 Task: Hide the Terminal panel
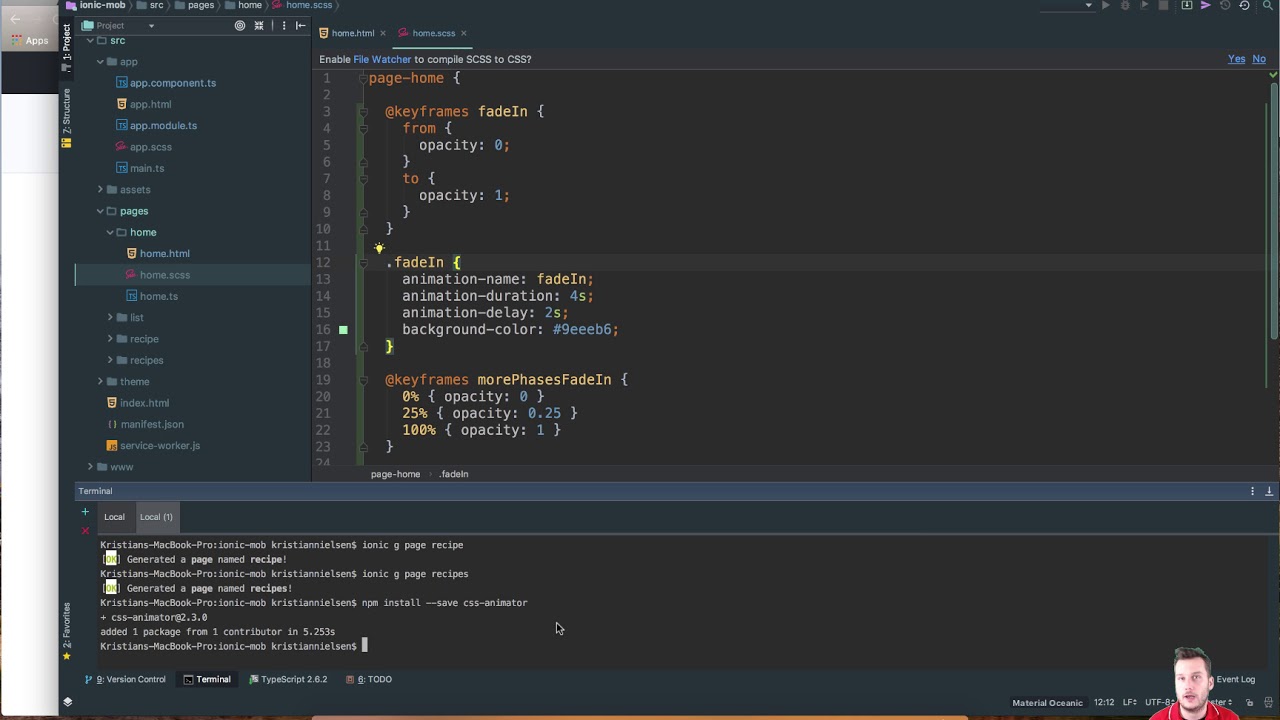point(1269,491)
